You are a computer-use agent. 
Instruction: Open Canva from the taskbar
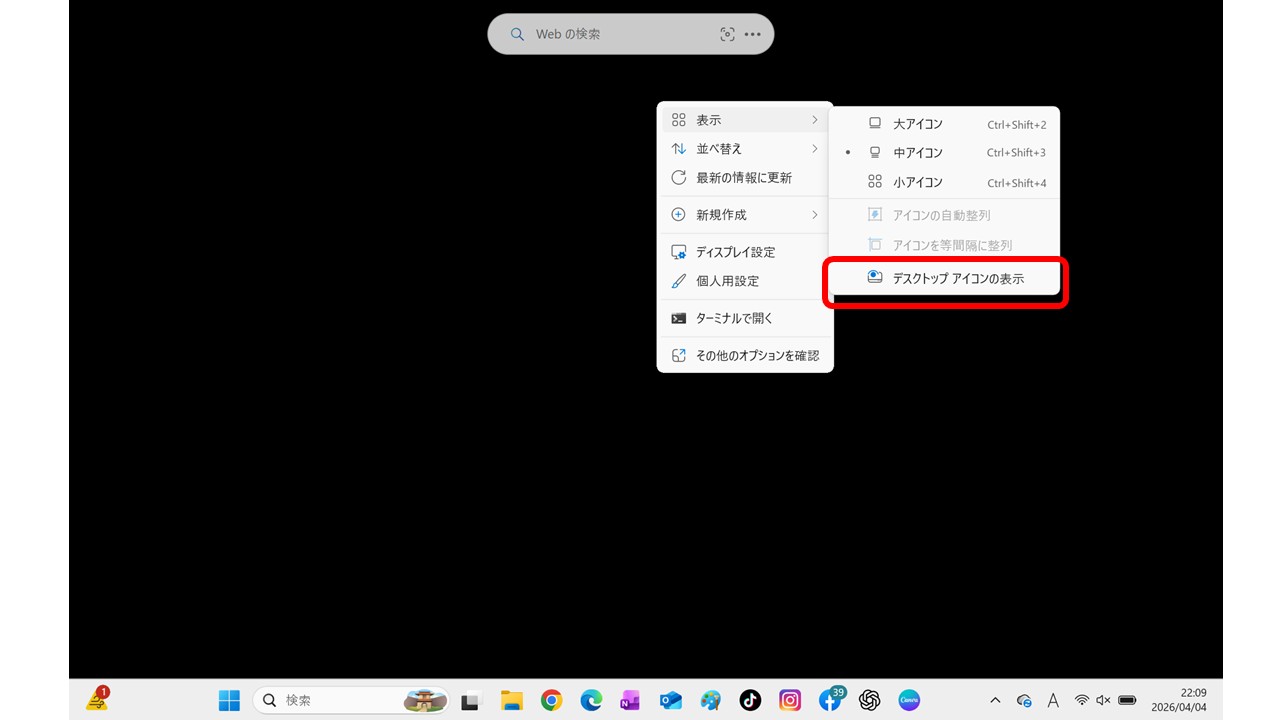click(909, 700)
